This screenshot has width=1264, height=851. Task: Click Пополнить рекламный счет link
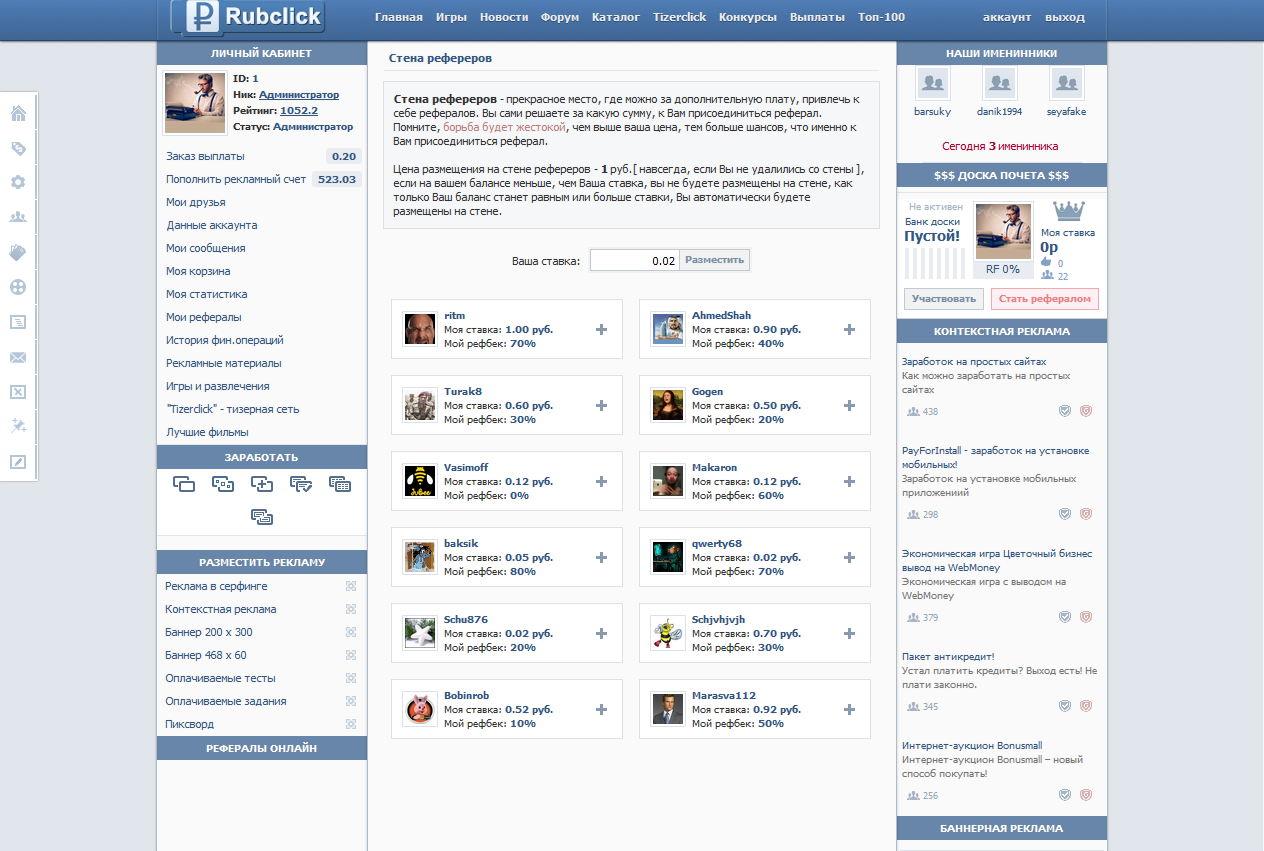(236, 179)
